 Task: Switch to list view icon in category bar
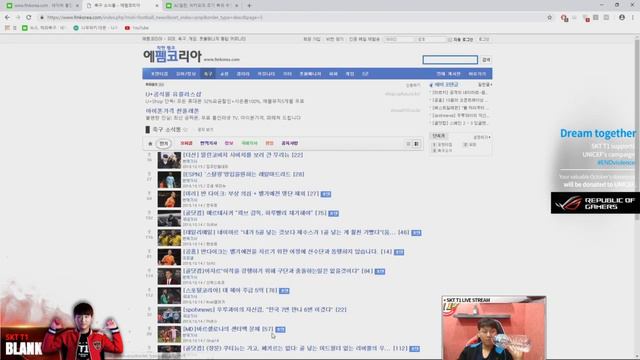pyautogui.click(x=408, y=144)
